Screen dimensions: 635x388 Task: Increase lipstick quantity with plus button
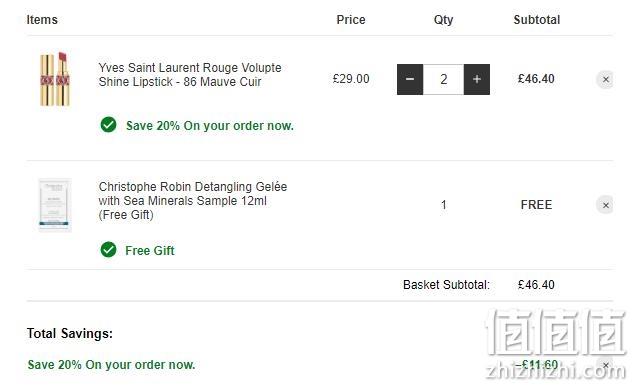click(x=477, y=79)
